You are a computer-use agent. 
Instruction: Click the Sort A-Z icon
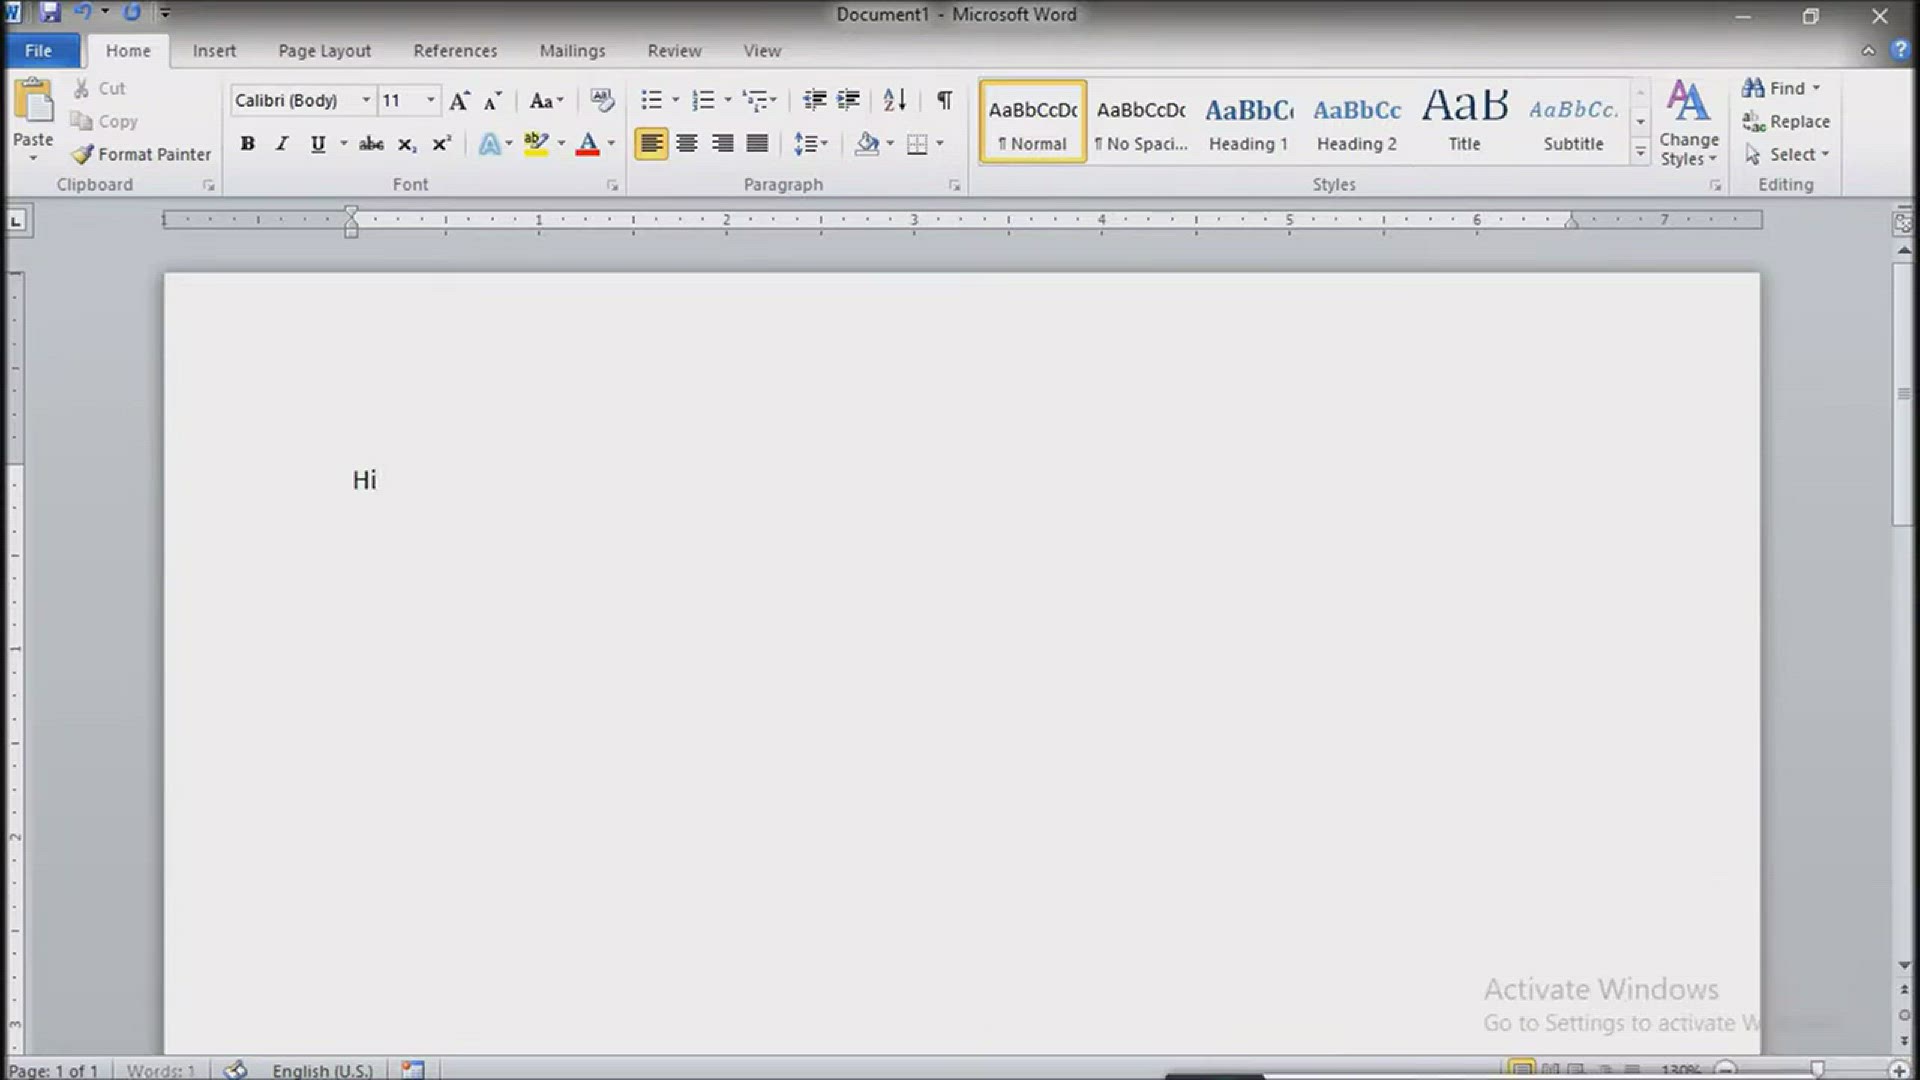[x=894, y=100]
